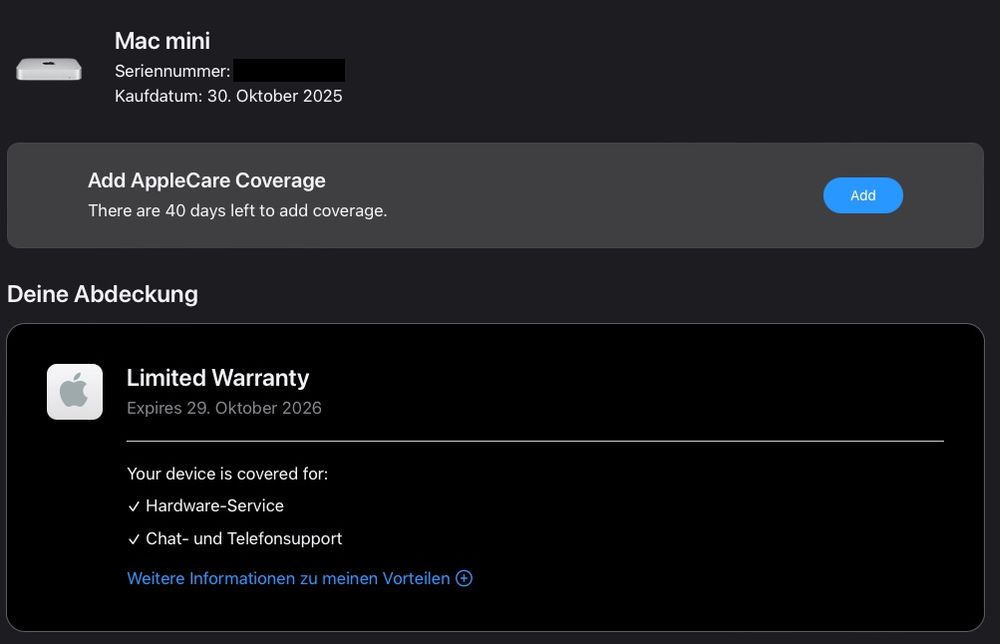Click the Add AppleCare Coverage heading
This screenshot has height=644, width=1000.
[206, 181]
